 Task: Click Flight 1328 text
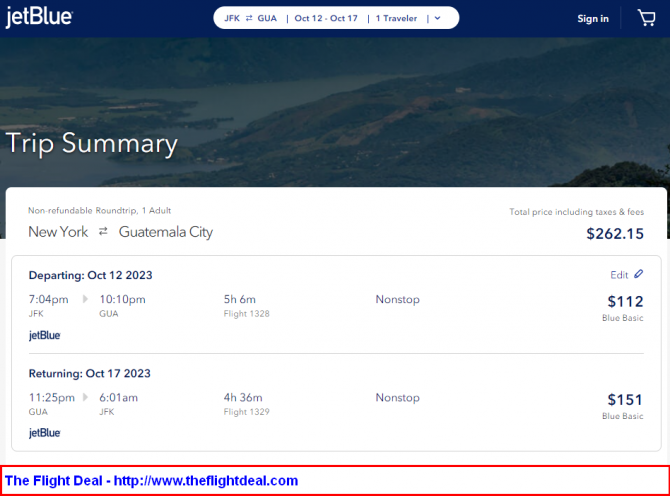[247, 314]
